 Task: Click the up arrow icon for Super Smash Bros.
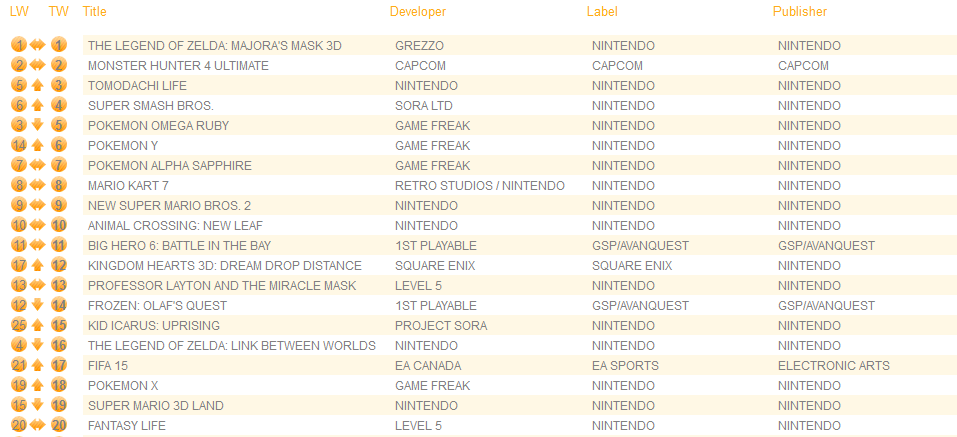tap(37, 106)
